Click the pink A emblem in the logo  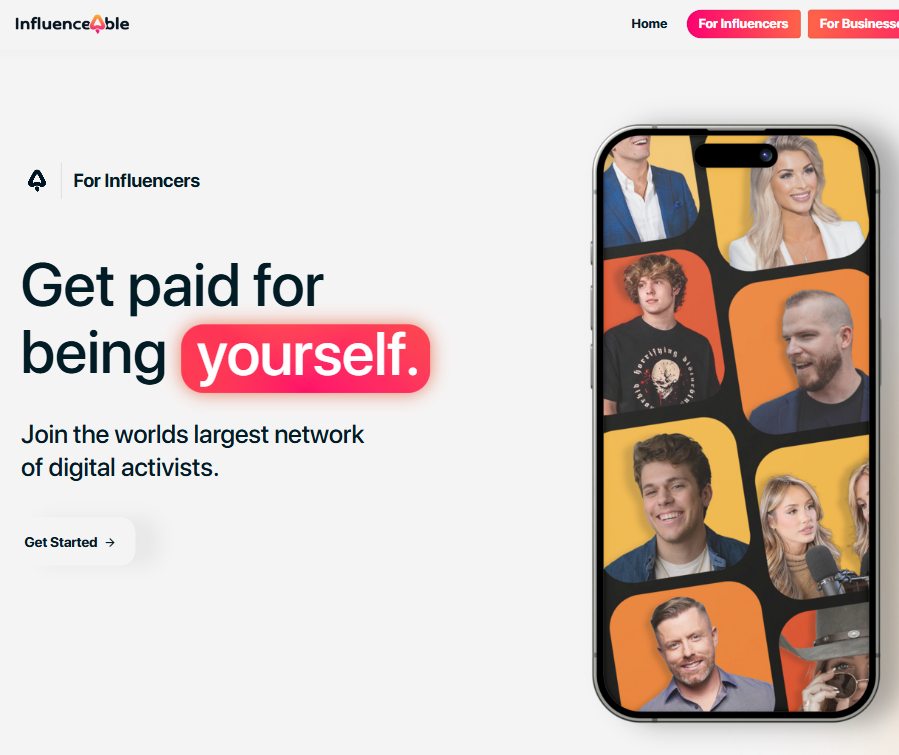[97, 24]
